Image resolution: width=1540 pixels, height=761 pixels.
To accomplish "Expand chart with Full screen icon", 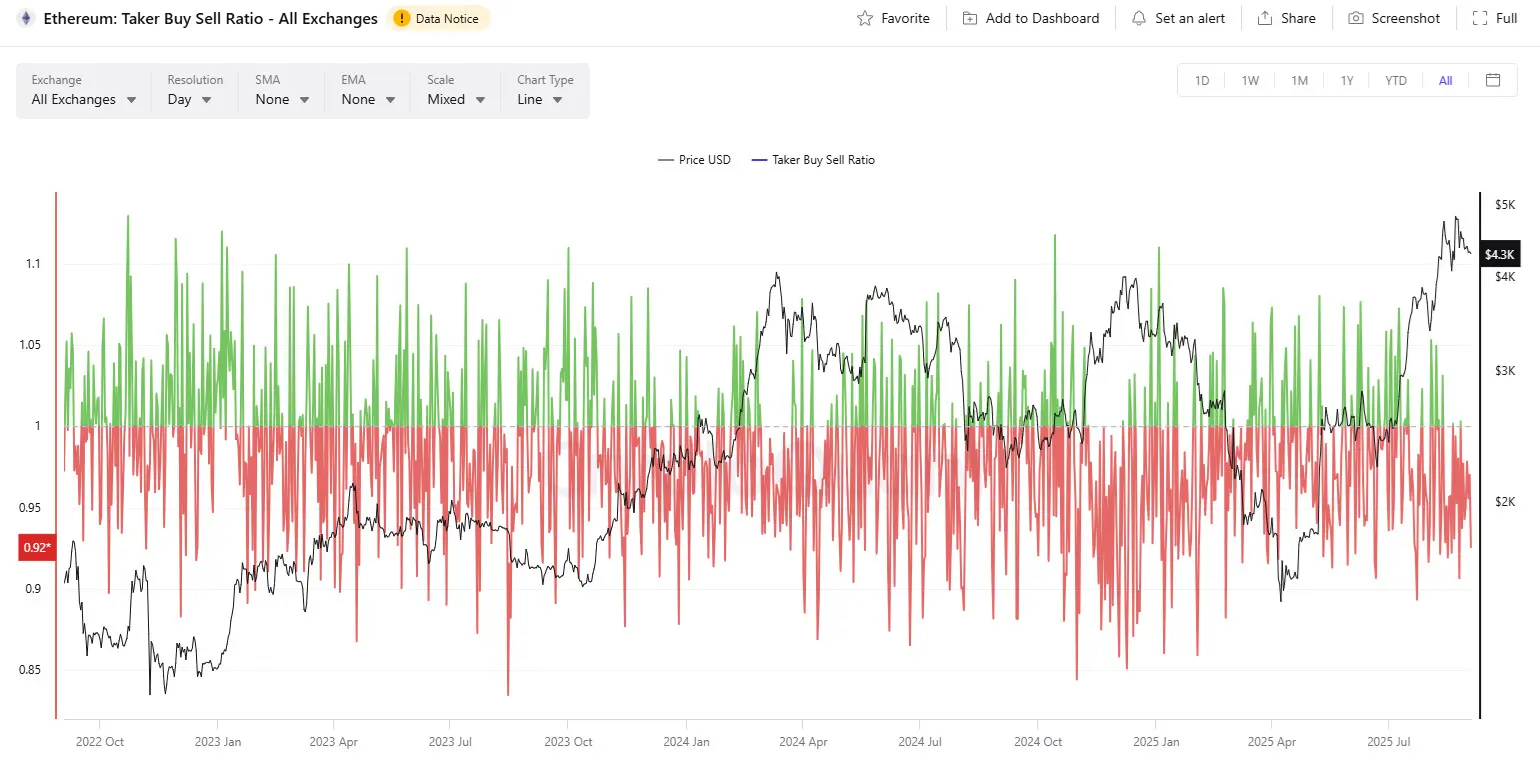I will click(1479, 18).
